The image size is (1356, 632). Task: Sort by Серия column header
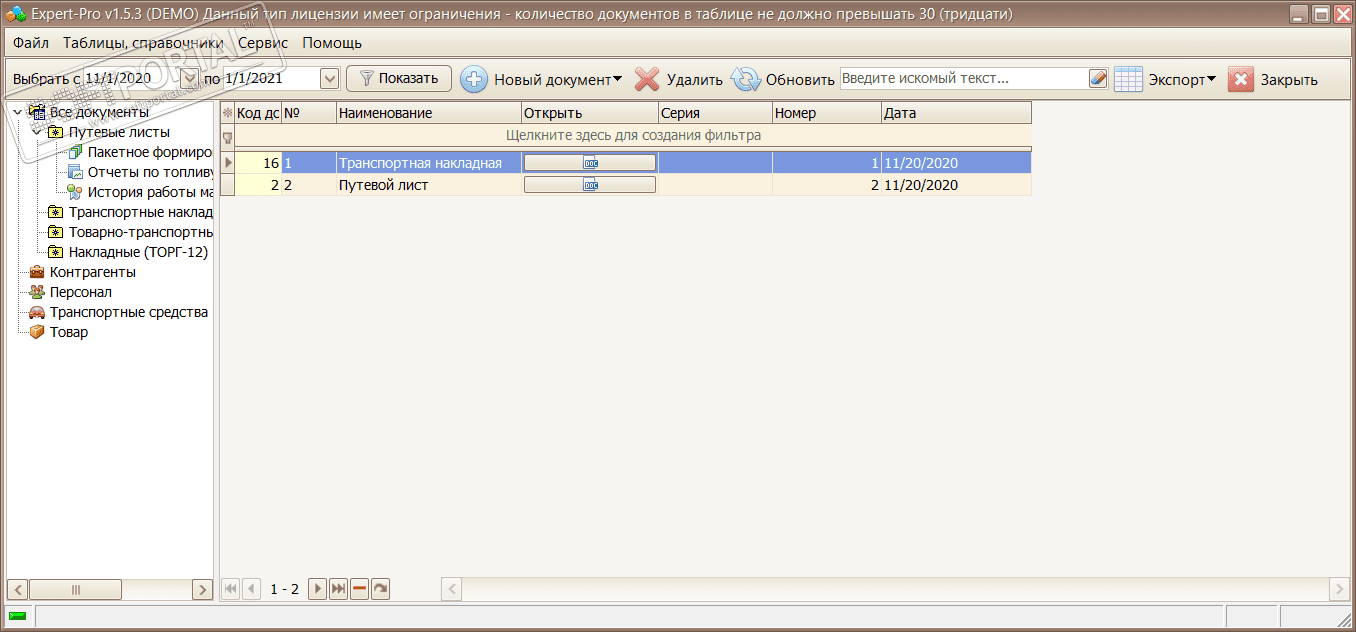click(715, 113)
